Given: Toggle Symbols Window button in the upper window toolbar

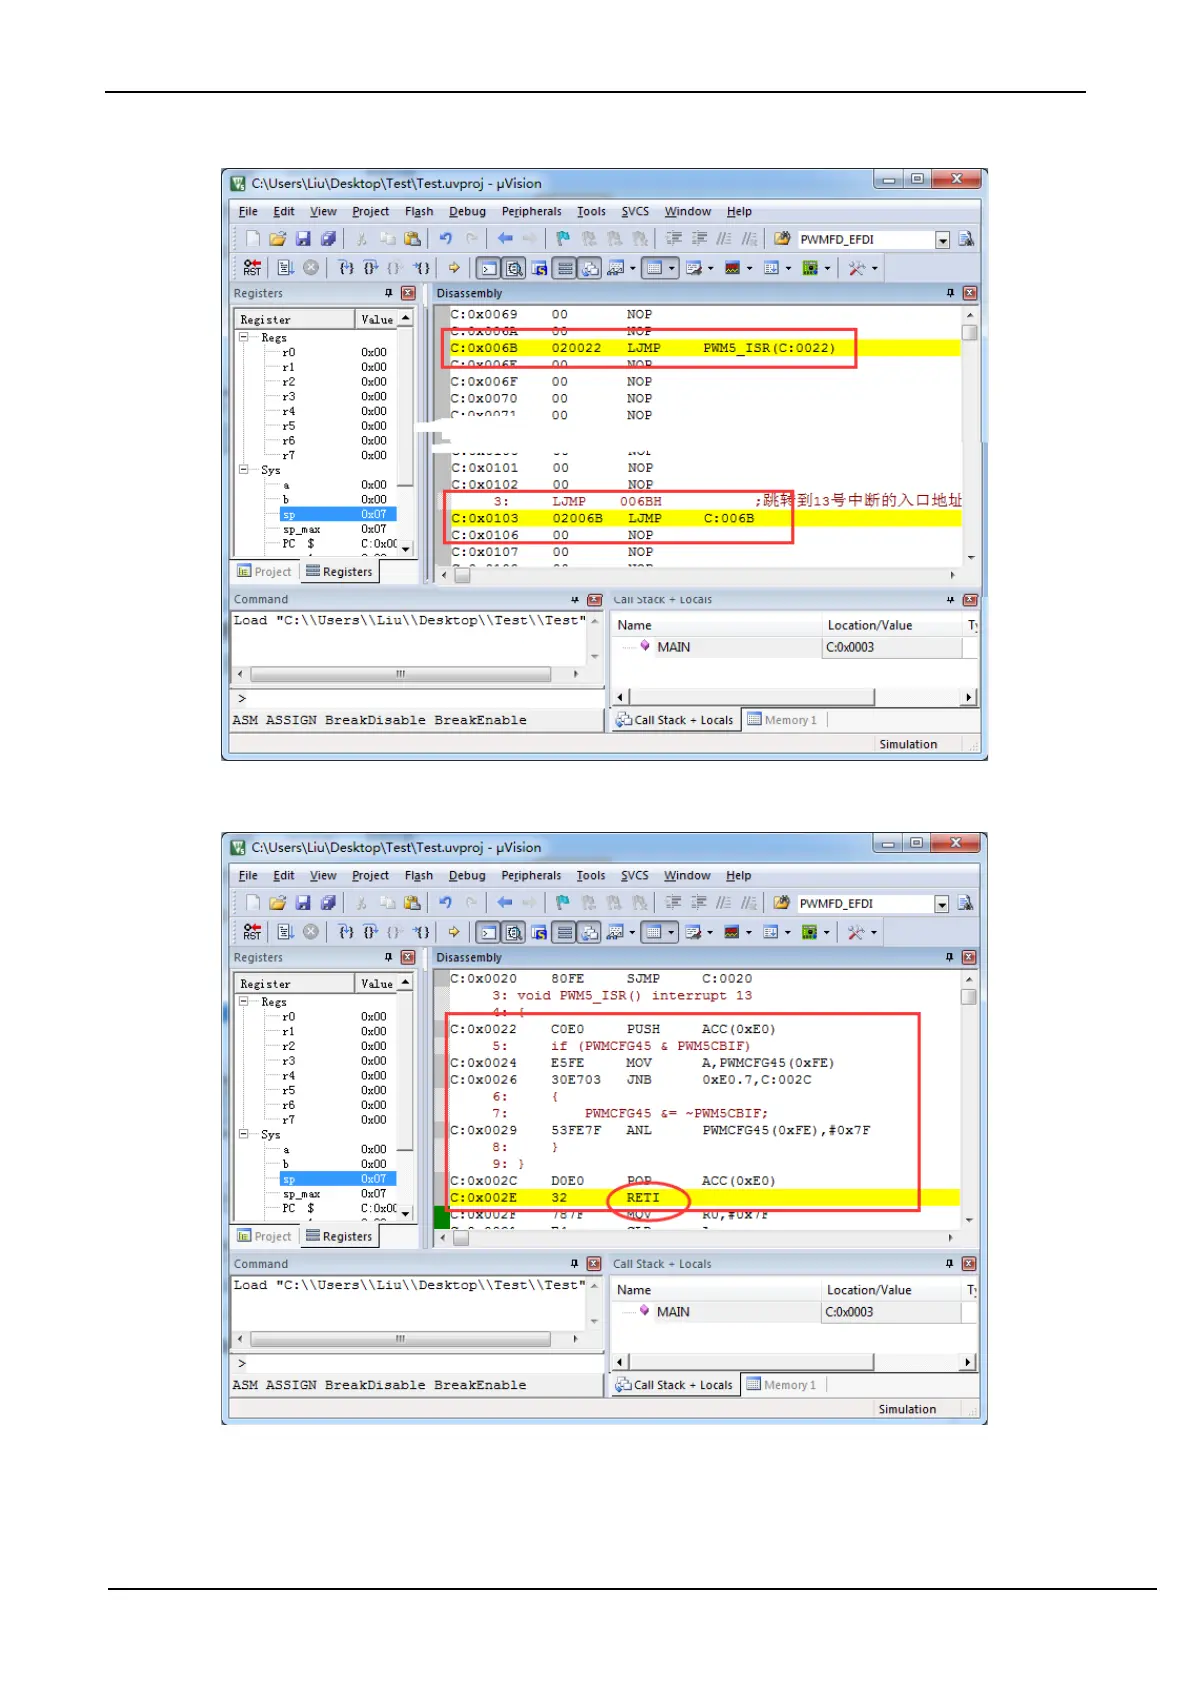Looking at the screenshot, I should point(539,268).
